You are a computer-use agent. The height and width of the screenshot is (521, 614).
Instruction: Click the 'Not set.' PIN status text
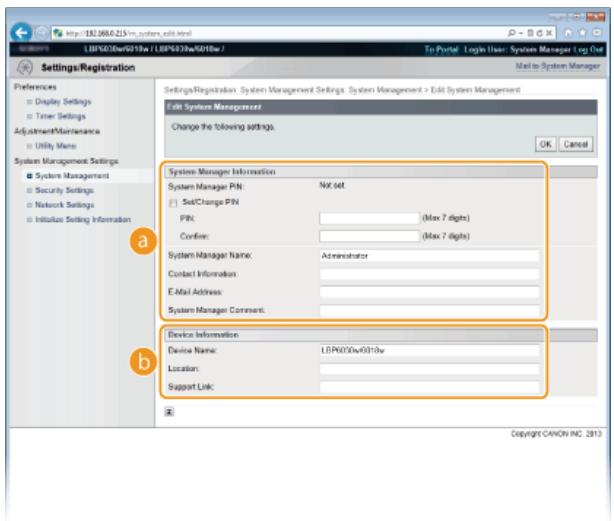[332, 186]
